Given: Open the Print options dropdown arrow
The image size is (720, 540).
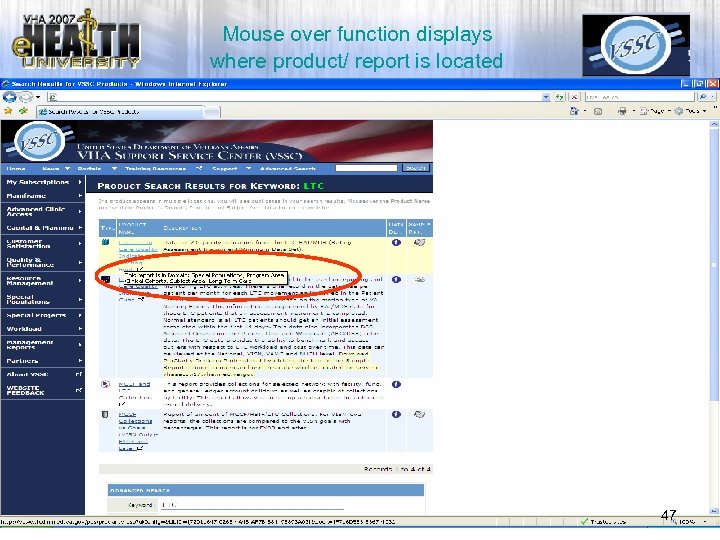Looking at the screenshot, I should 634,111.
